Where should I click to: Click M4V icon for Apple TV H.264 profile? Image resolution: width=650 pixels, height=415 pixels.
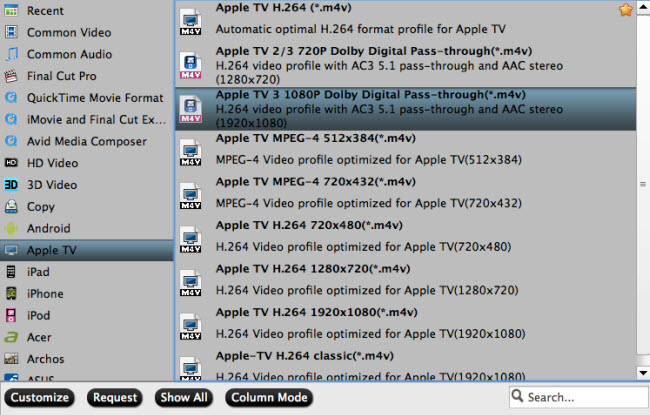190,22
